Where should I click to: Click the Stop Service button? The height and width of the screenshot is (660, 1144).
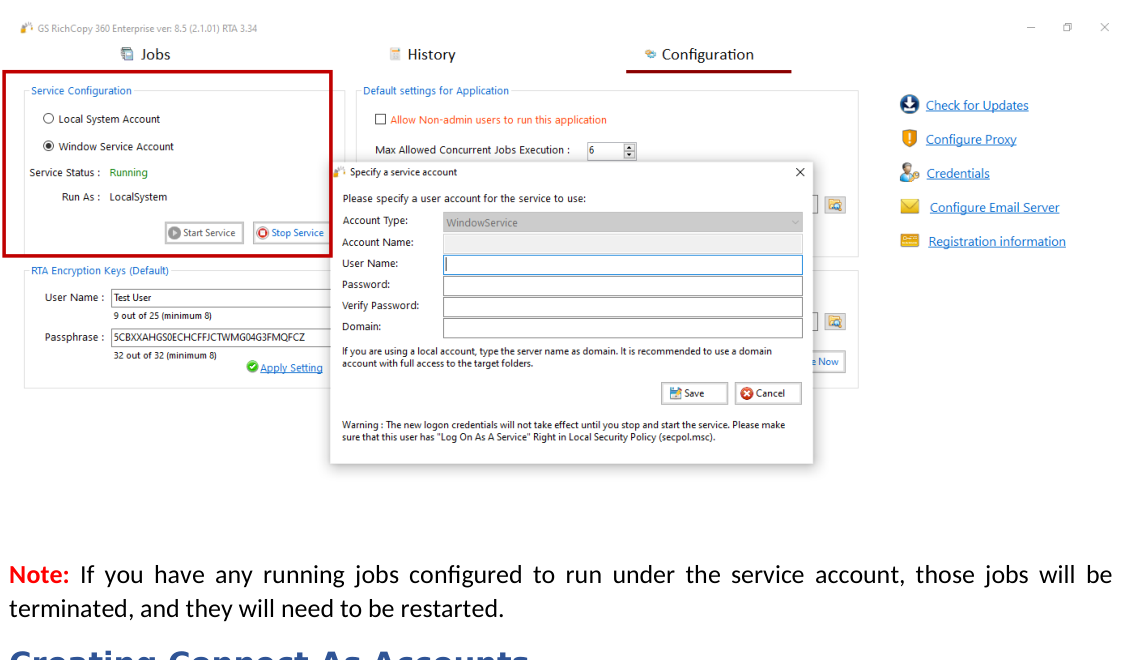click(x=291, y=233)
